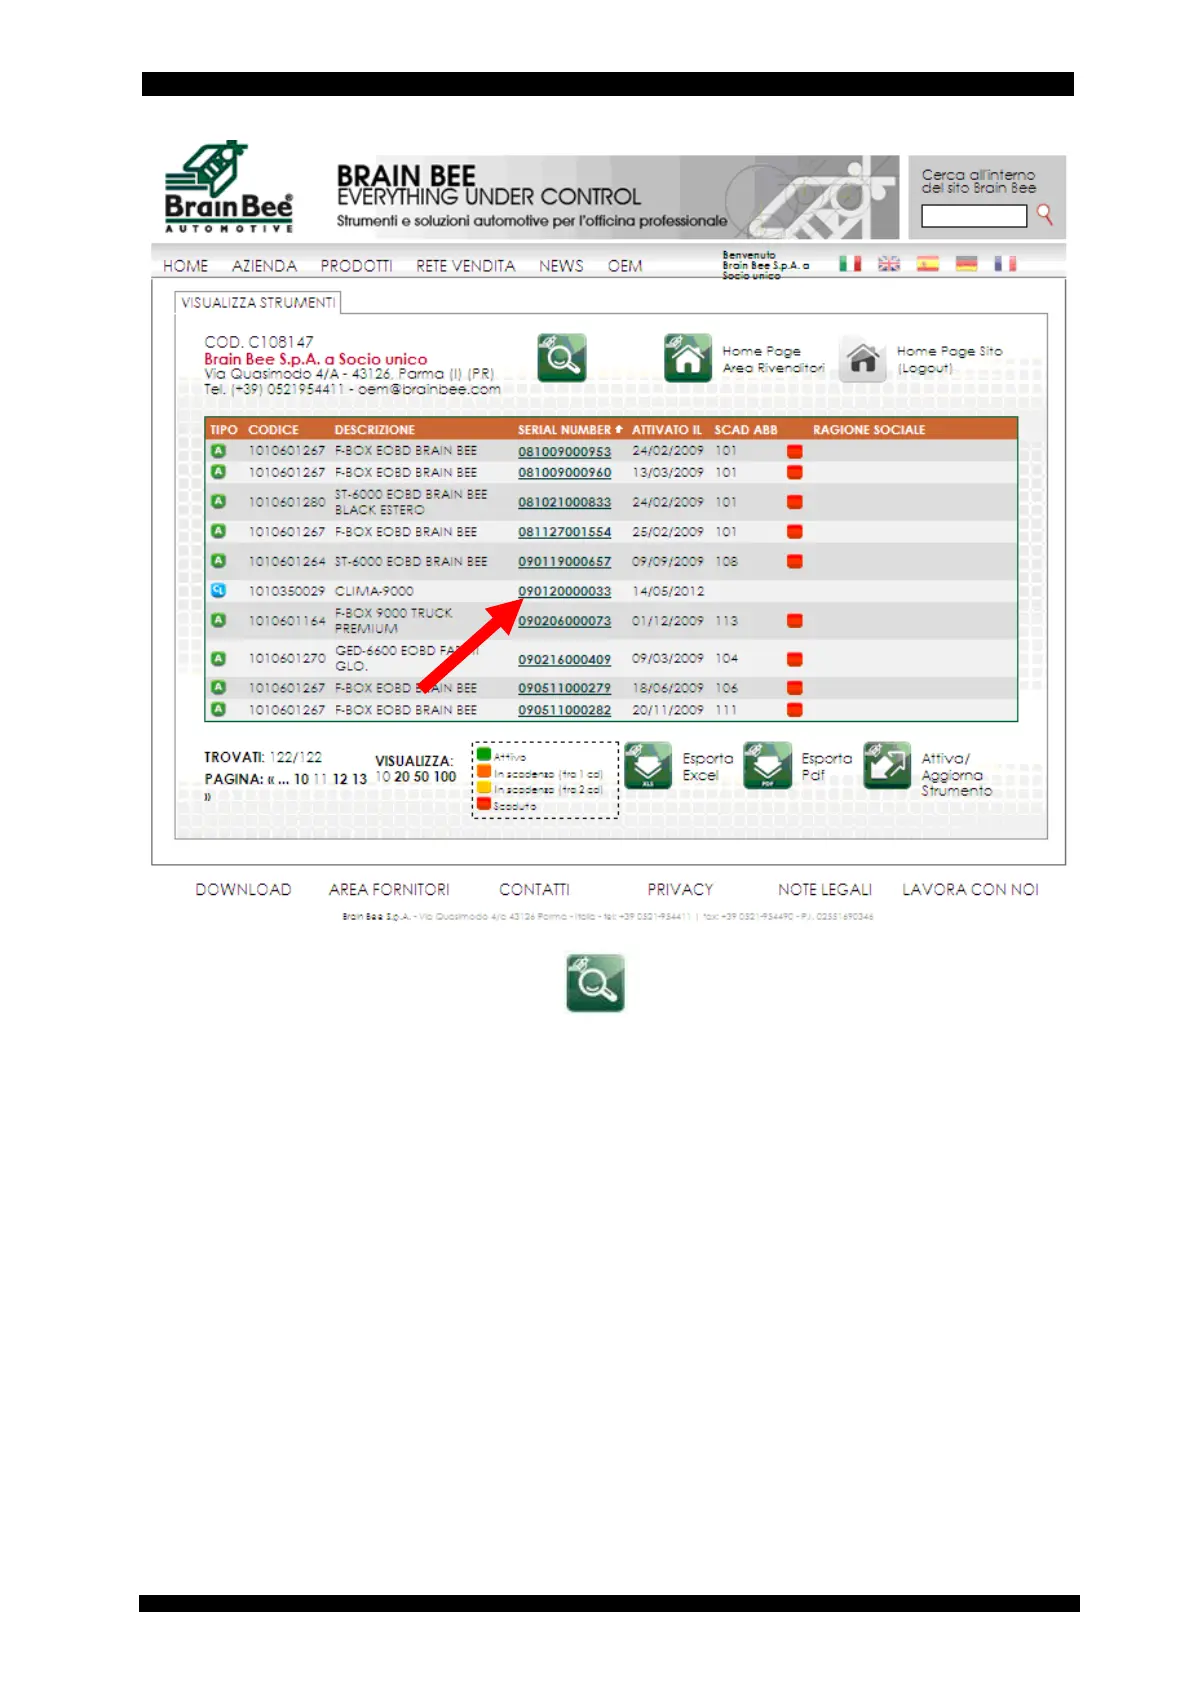Click Home Page Sito (Logout) text link
1190x1684 pixels.
(x=949, y=359)
